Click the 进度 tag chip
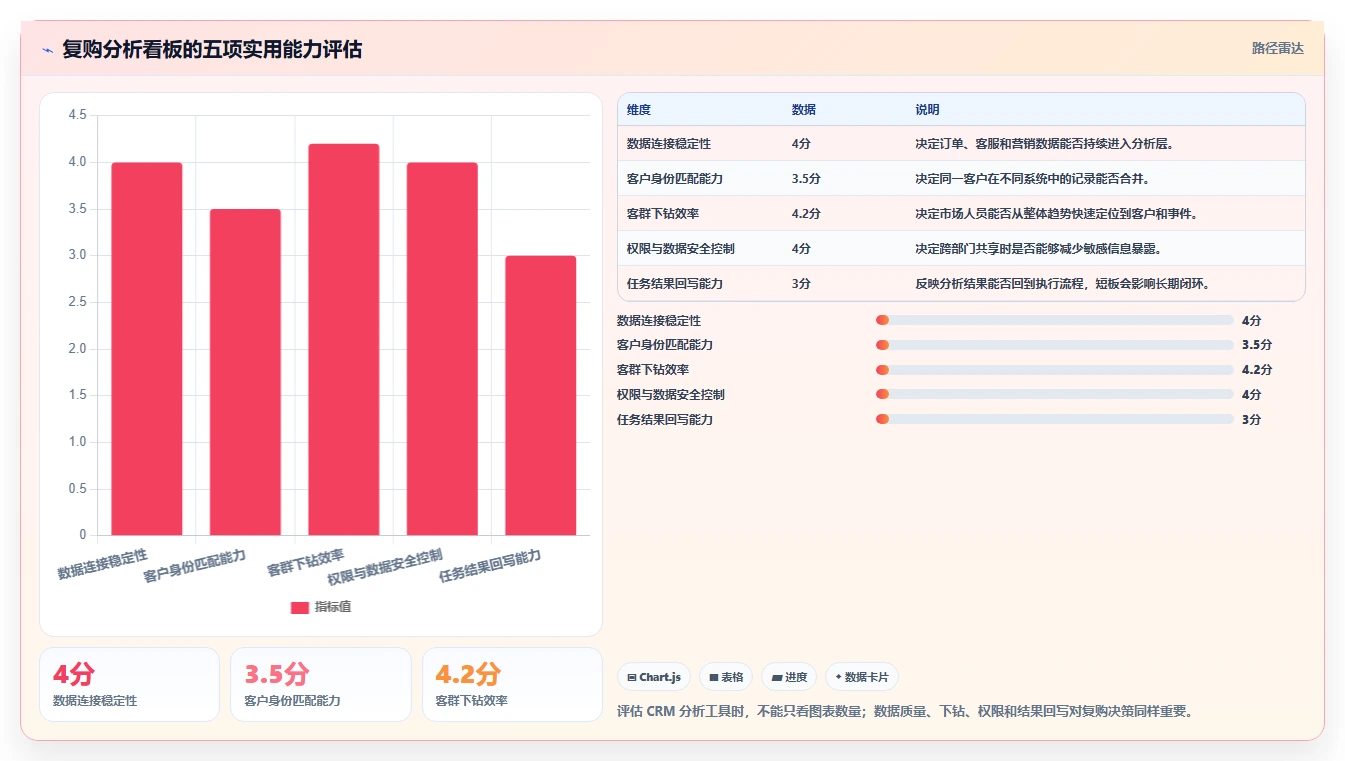The width and height of the screenshot is (1345, 761). click(x=789, y=677)
